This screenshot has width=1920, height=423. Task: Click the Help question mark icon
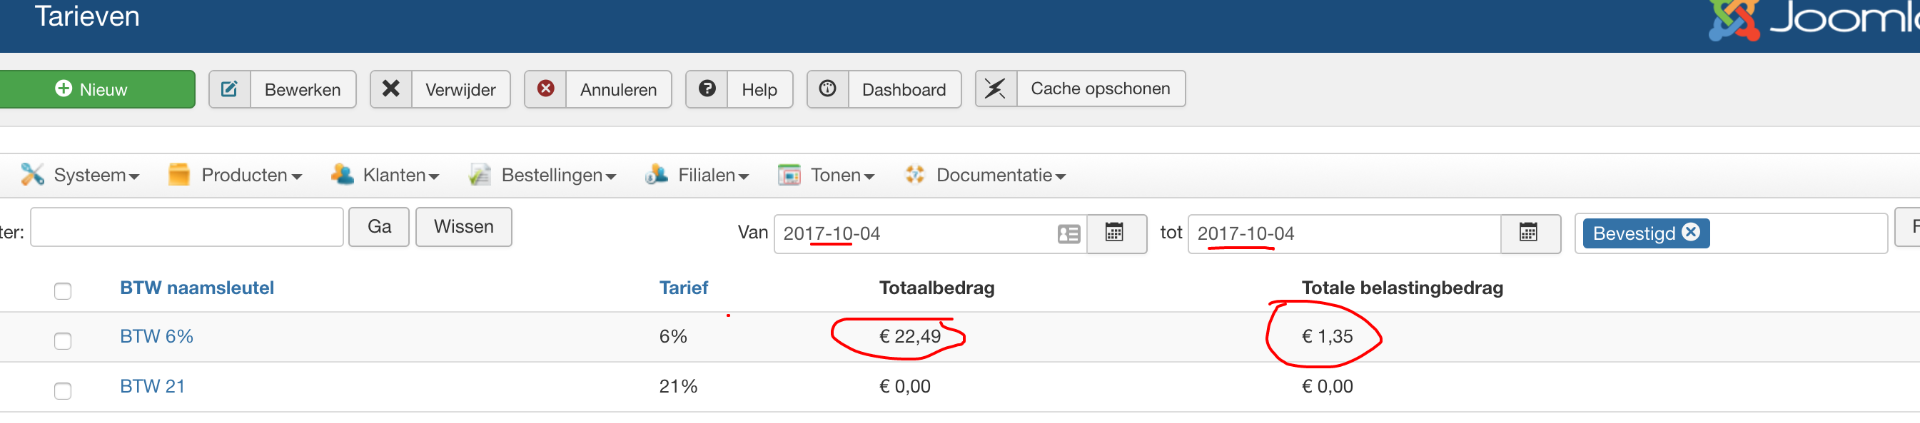coord(707,89)
